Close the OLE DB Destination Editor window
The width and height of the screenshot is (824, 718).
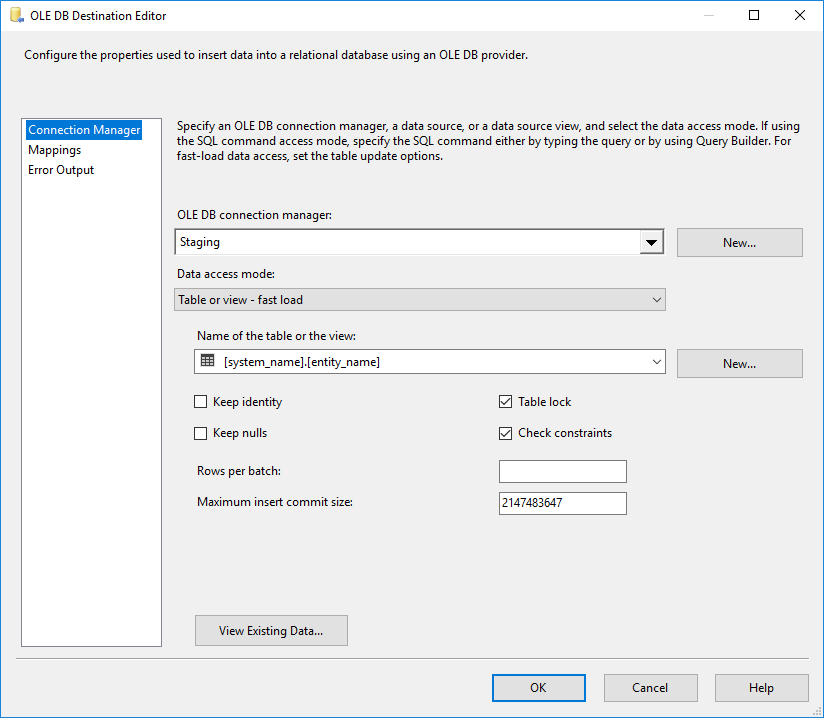[x=800, y=15]
